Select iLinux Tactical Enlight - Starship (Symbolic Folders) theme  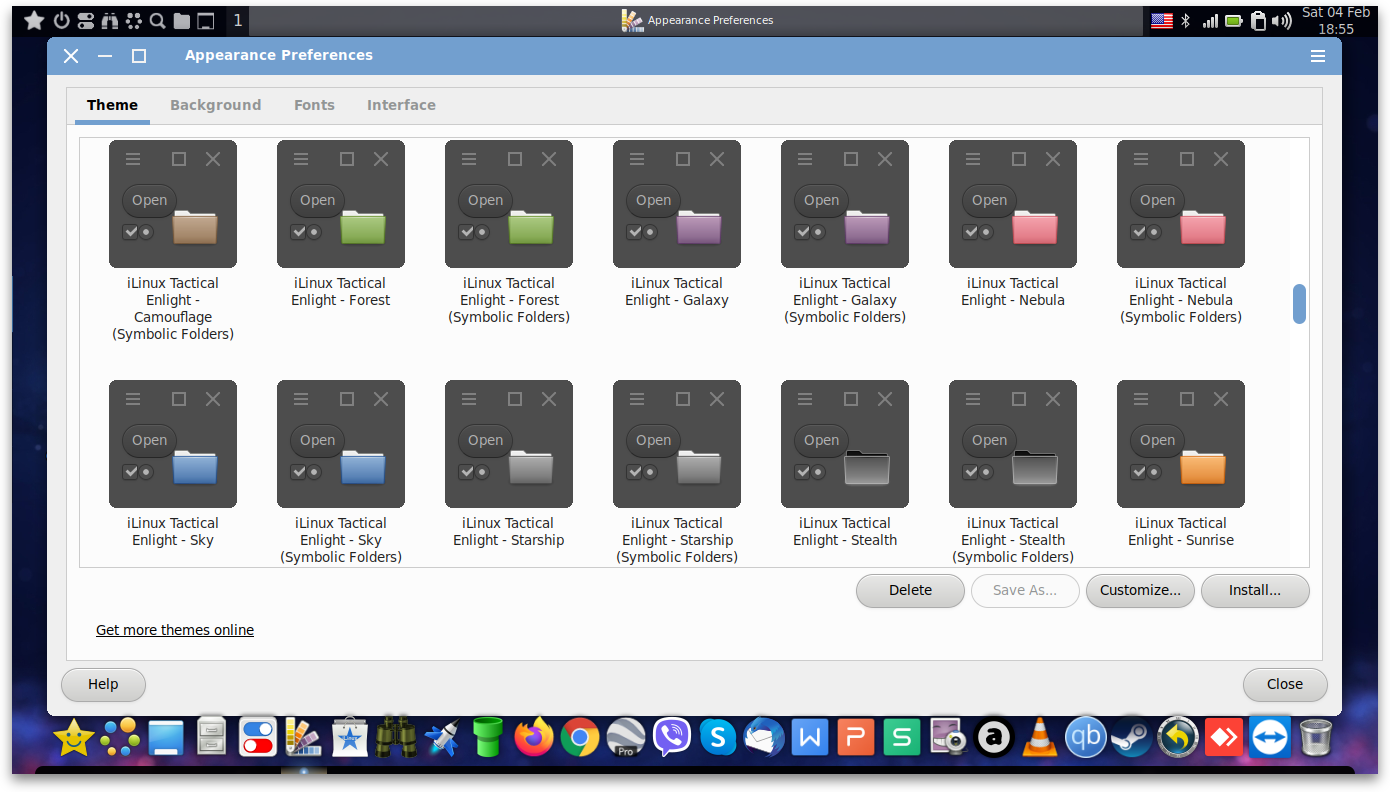click(677, 473)
